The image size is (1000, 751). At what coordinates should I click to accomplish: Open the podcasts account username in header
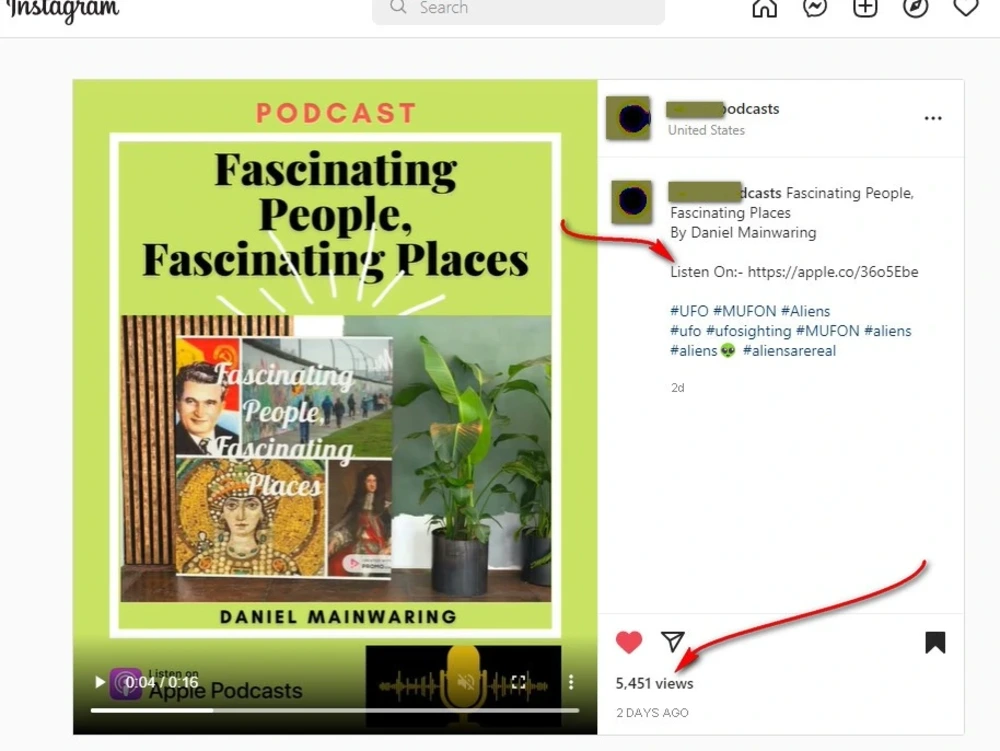[723, 109]
